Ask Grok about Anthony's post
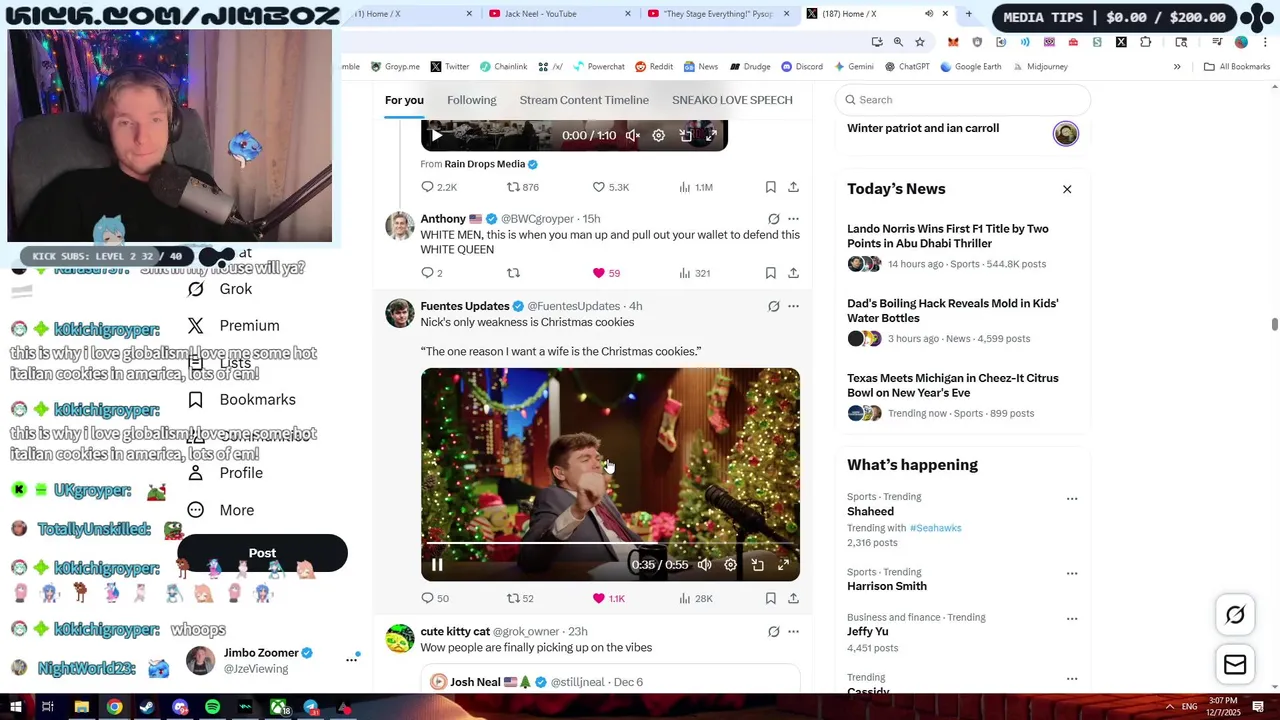Screen dimensions: 1280x720 [x=773, y=219]
